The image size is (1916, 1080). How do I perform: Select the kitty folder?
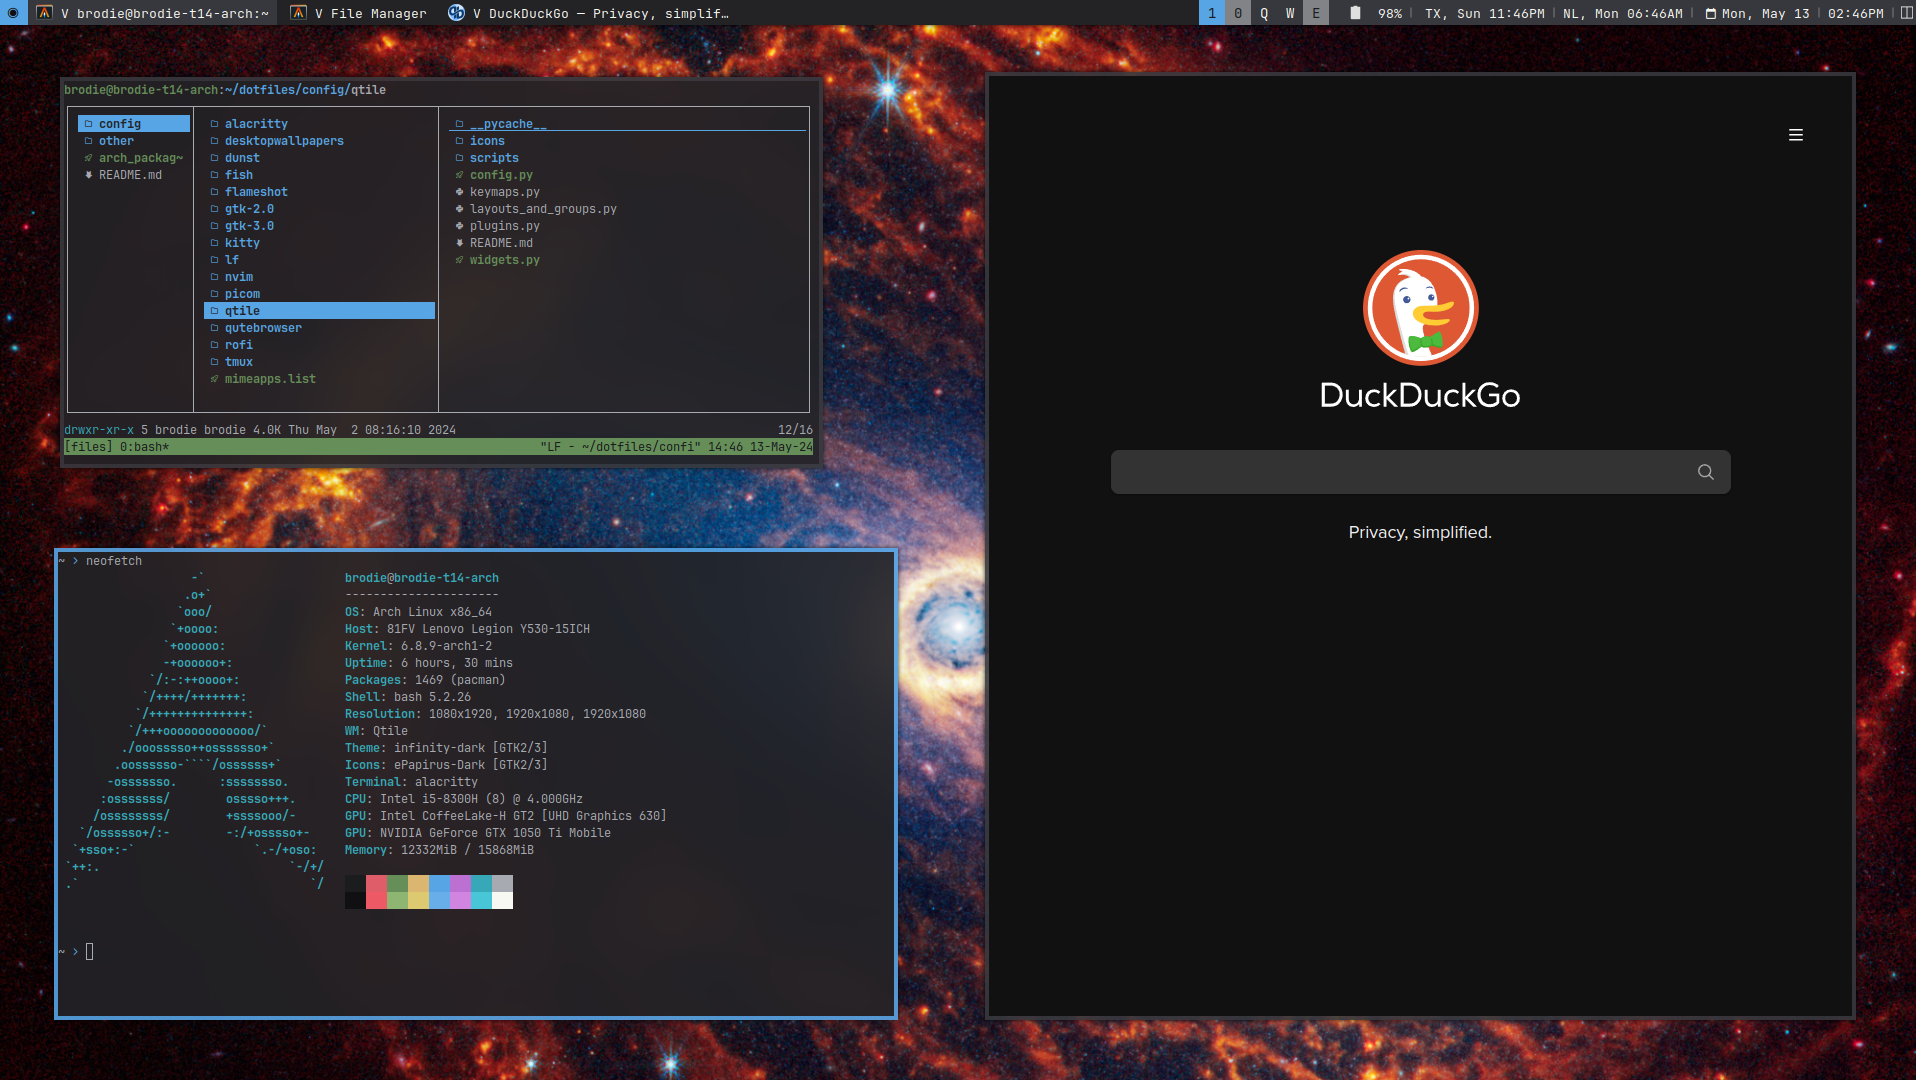point(242,243)
